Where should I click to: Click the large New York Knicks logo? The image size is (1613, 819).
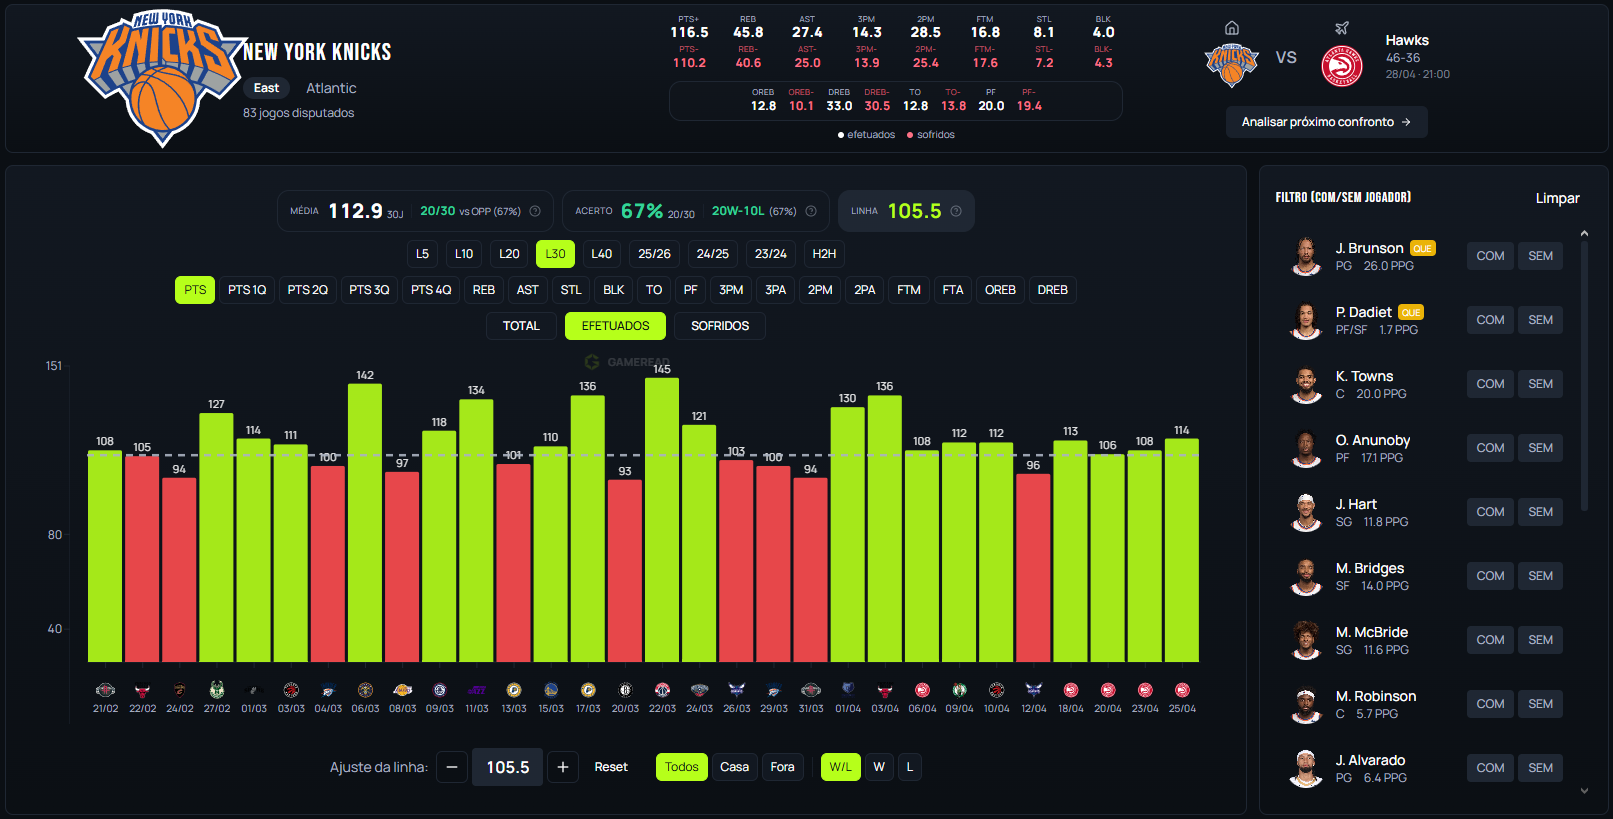(x=163, y=79)
